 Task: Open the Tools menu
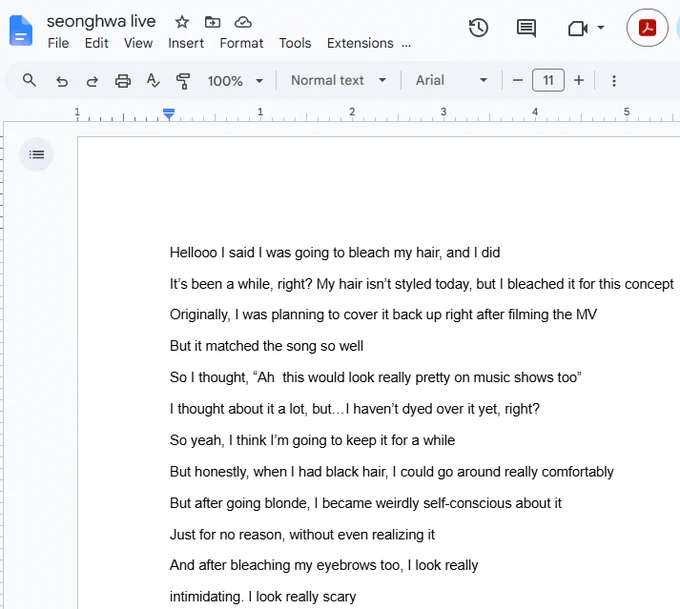point(295,43)
